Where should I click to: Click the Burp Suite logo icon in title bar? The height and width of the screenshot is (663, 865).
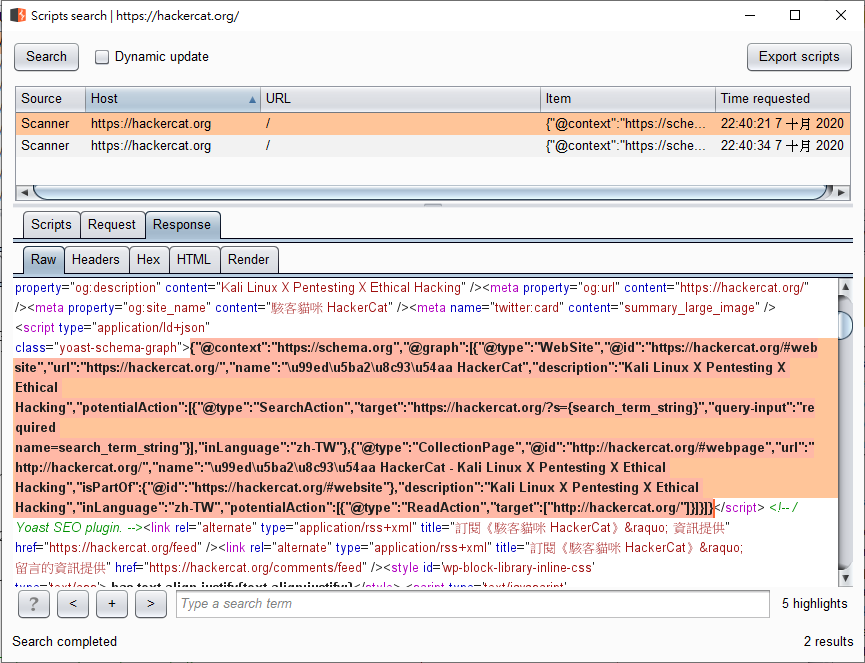(18, 15)
